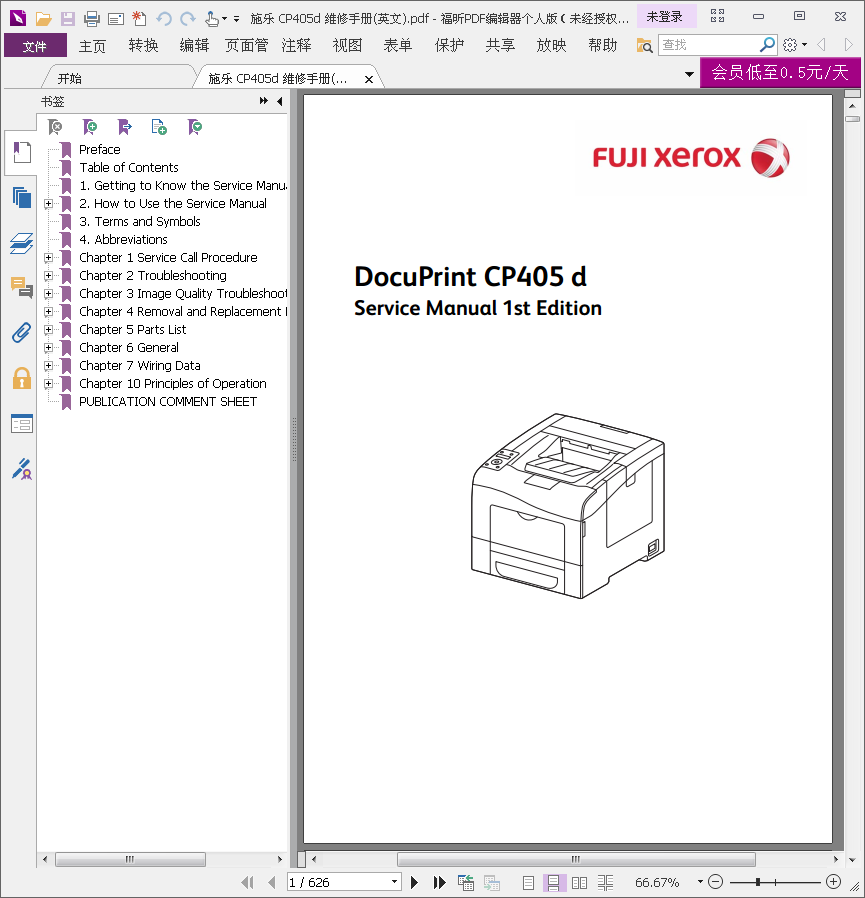Click the bookmark options icon with green arrow

click(195, 127)
